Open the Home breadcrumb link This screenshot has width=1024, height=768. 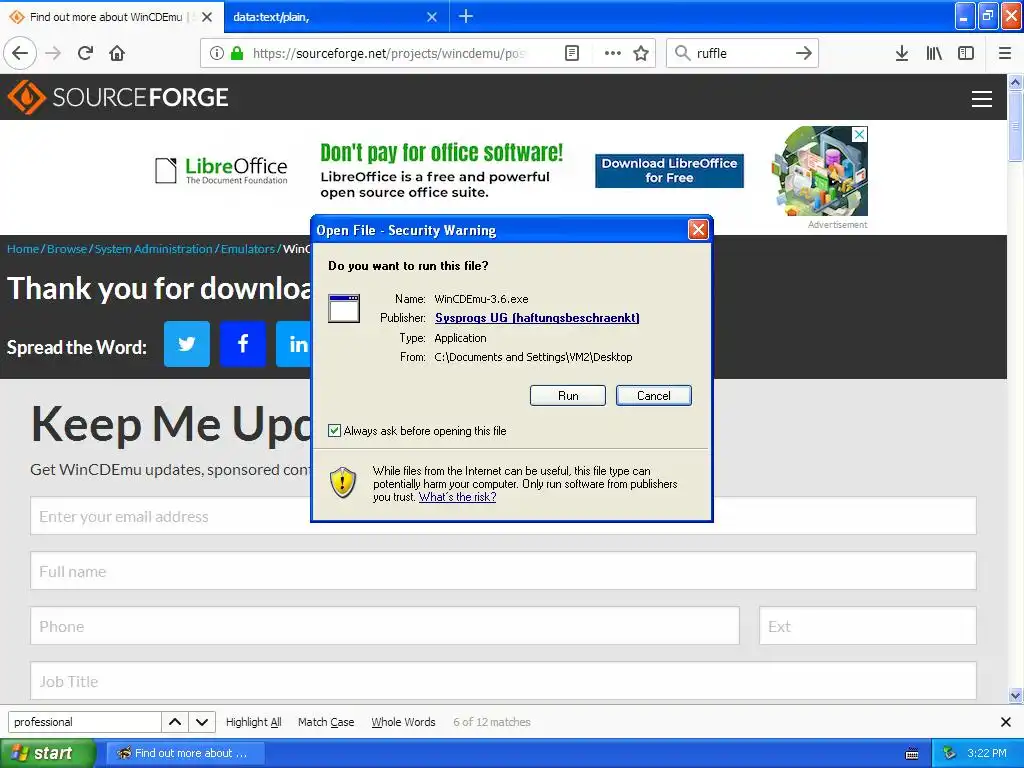[x=23, y=249]
